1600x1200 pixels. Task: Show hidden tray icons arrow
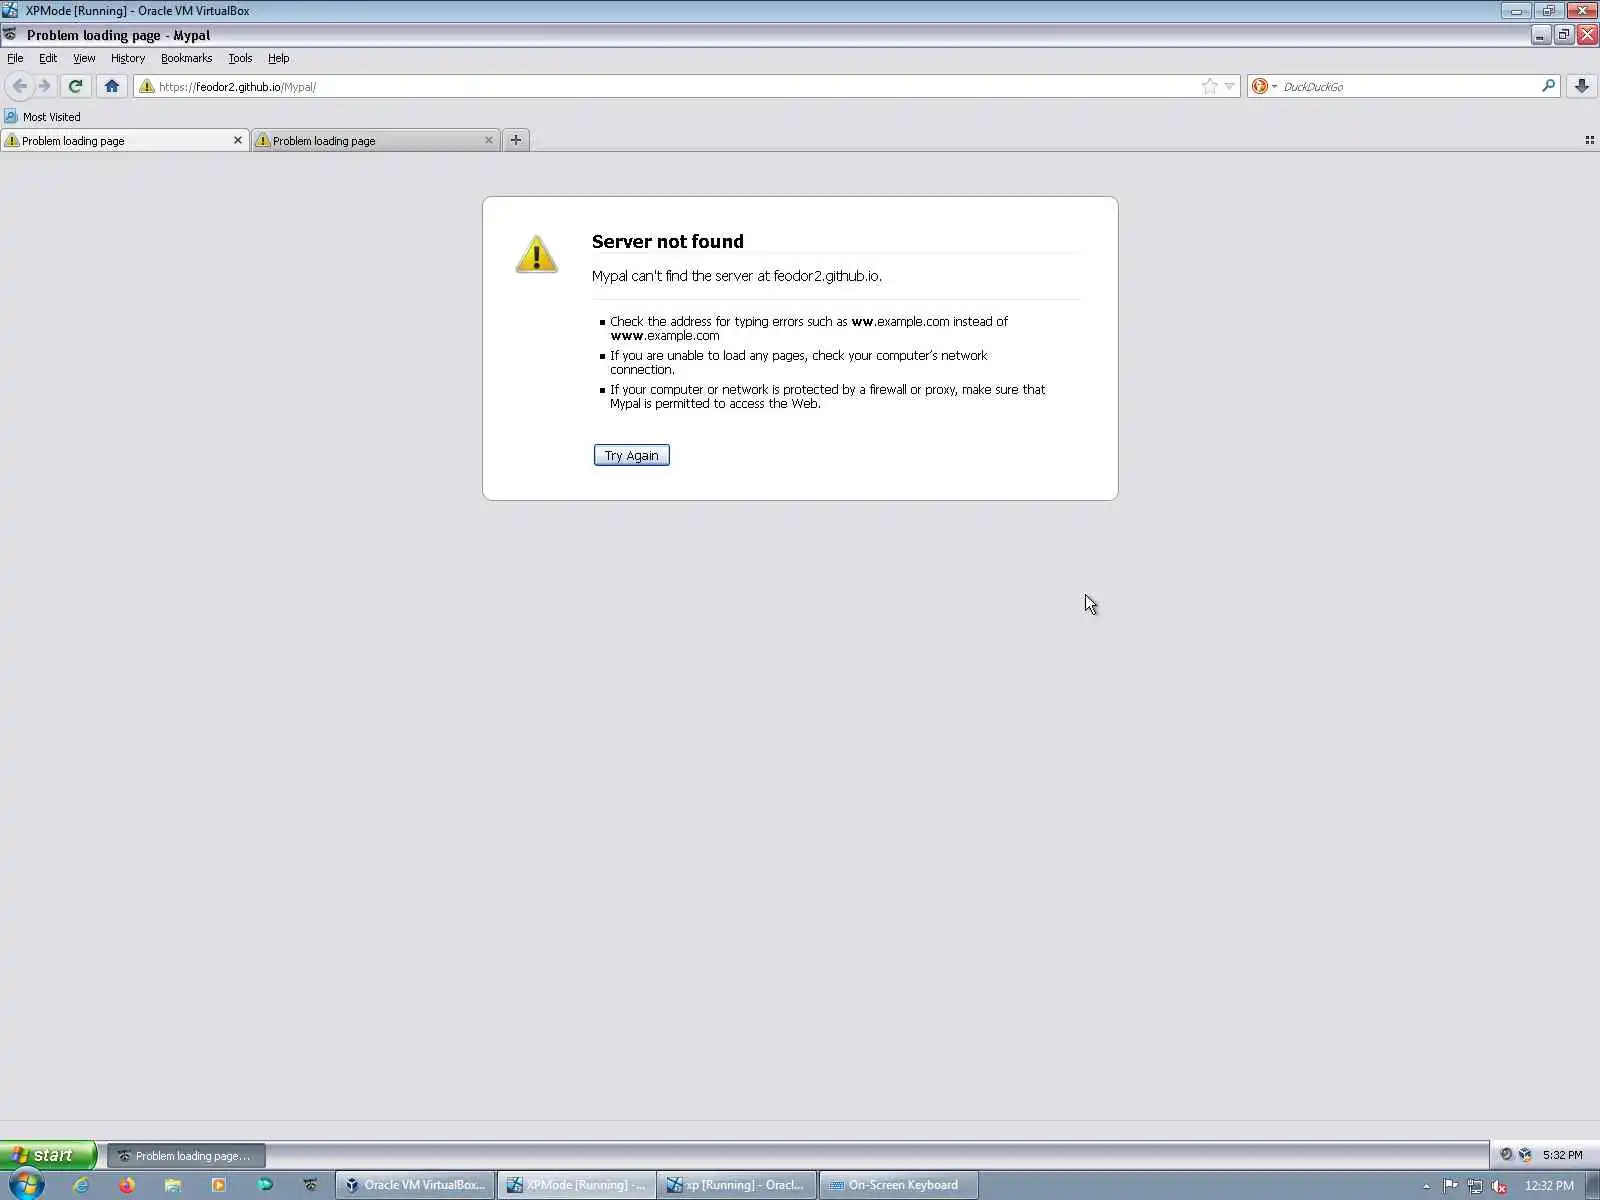click(1427, 1186)
